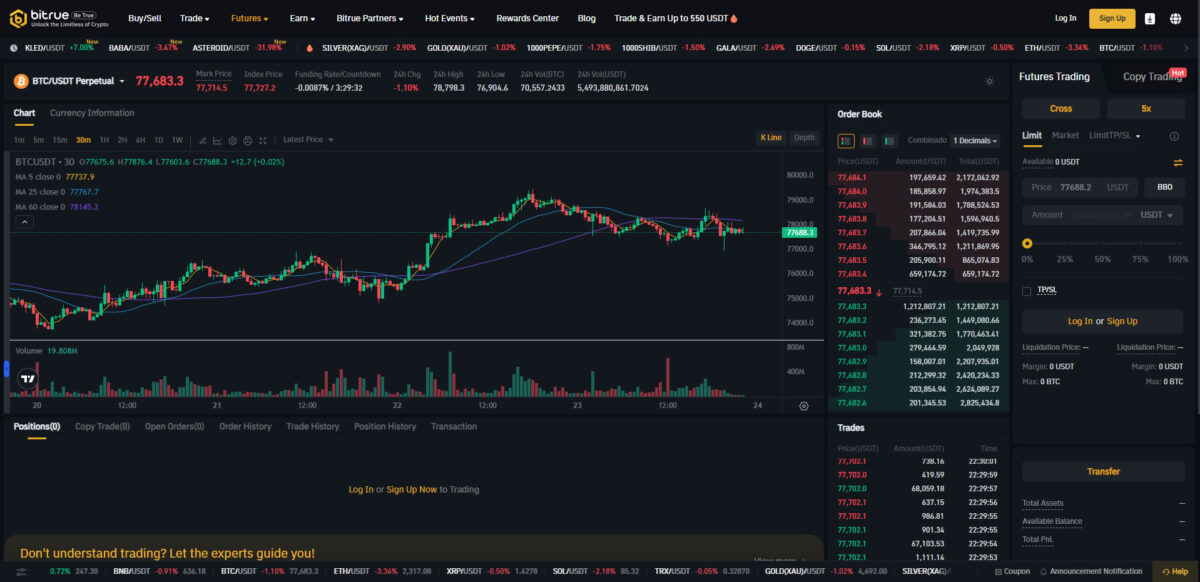Click the yellow slider handle at 0%

click(x=1027, y=243)
